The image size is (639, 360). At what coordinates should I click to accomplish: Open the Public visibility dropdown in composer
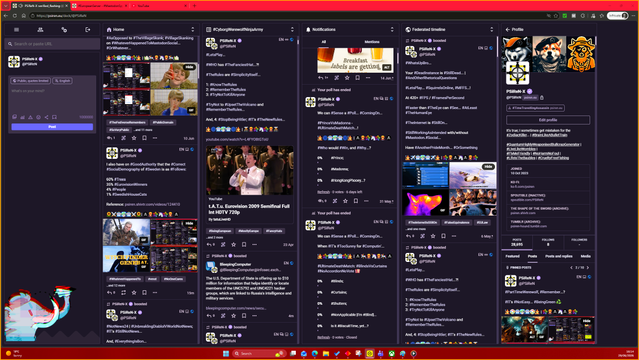click(31, 81)
